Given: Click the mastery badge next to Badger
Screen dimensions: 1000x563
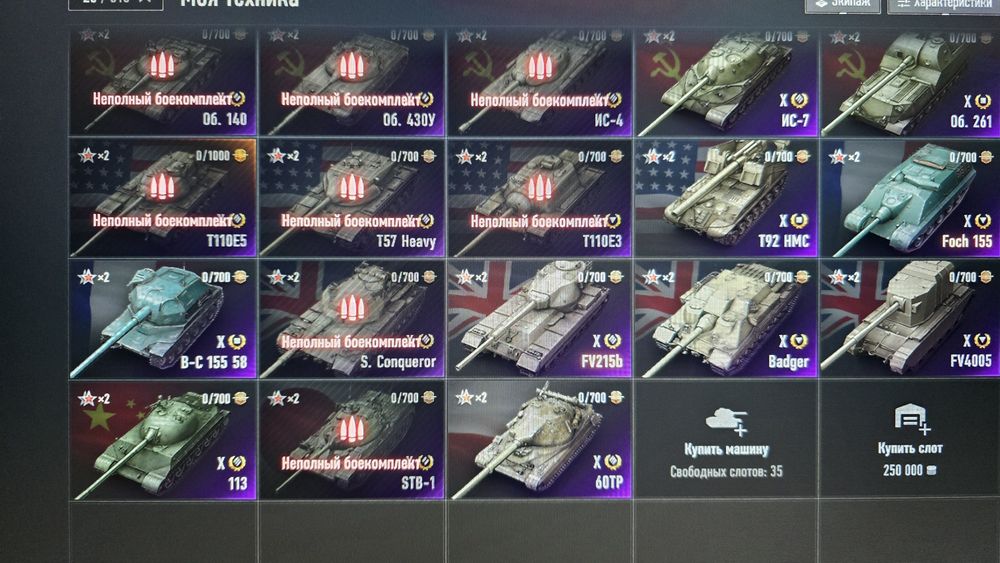Looking at the screenshot, I should click(799, 341).
